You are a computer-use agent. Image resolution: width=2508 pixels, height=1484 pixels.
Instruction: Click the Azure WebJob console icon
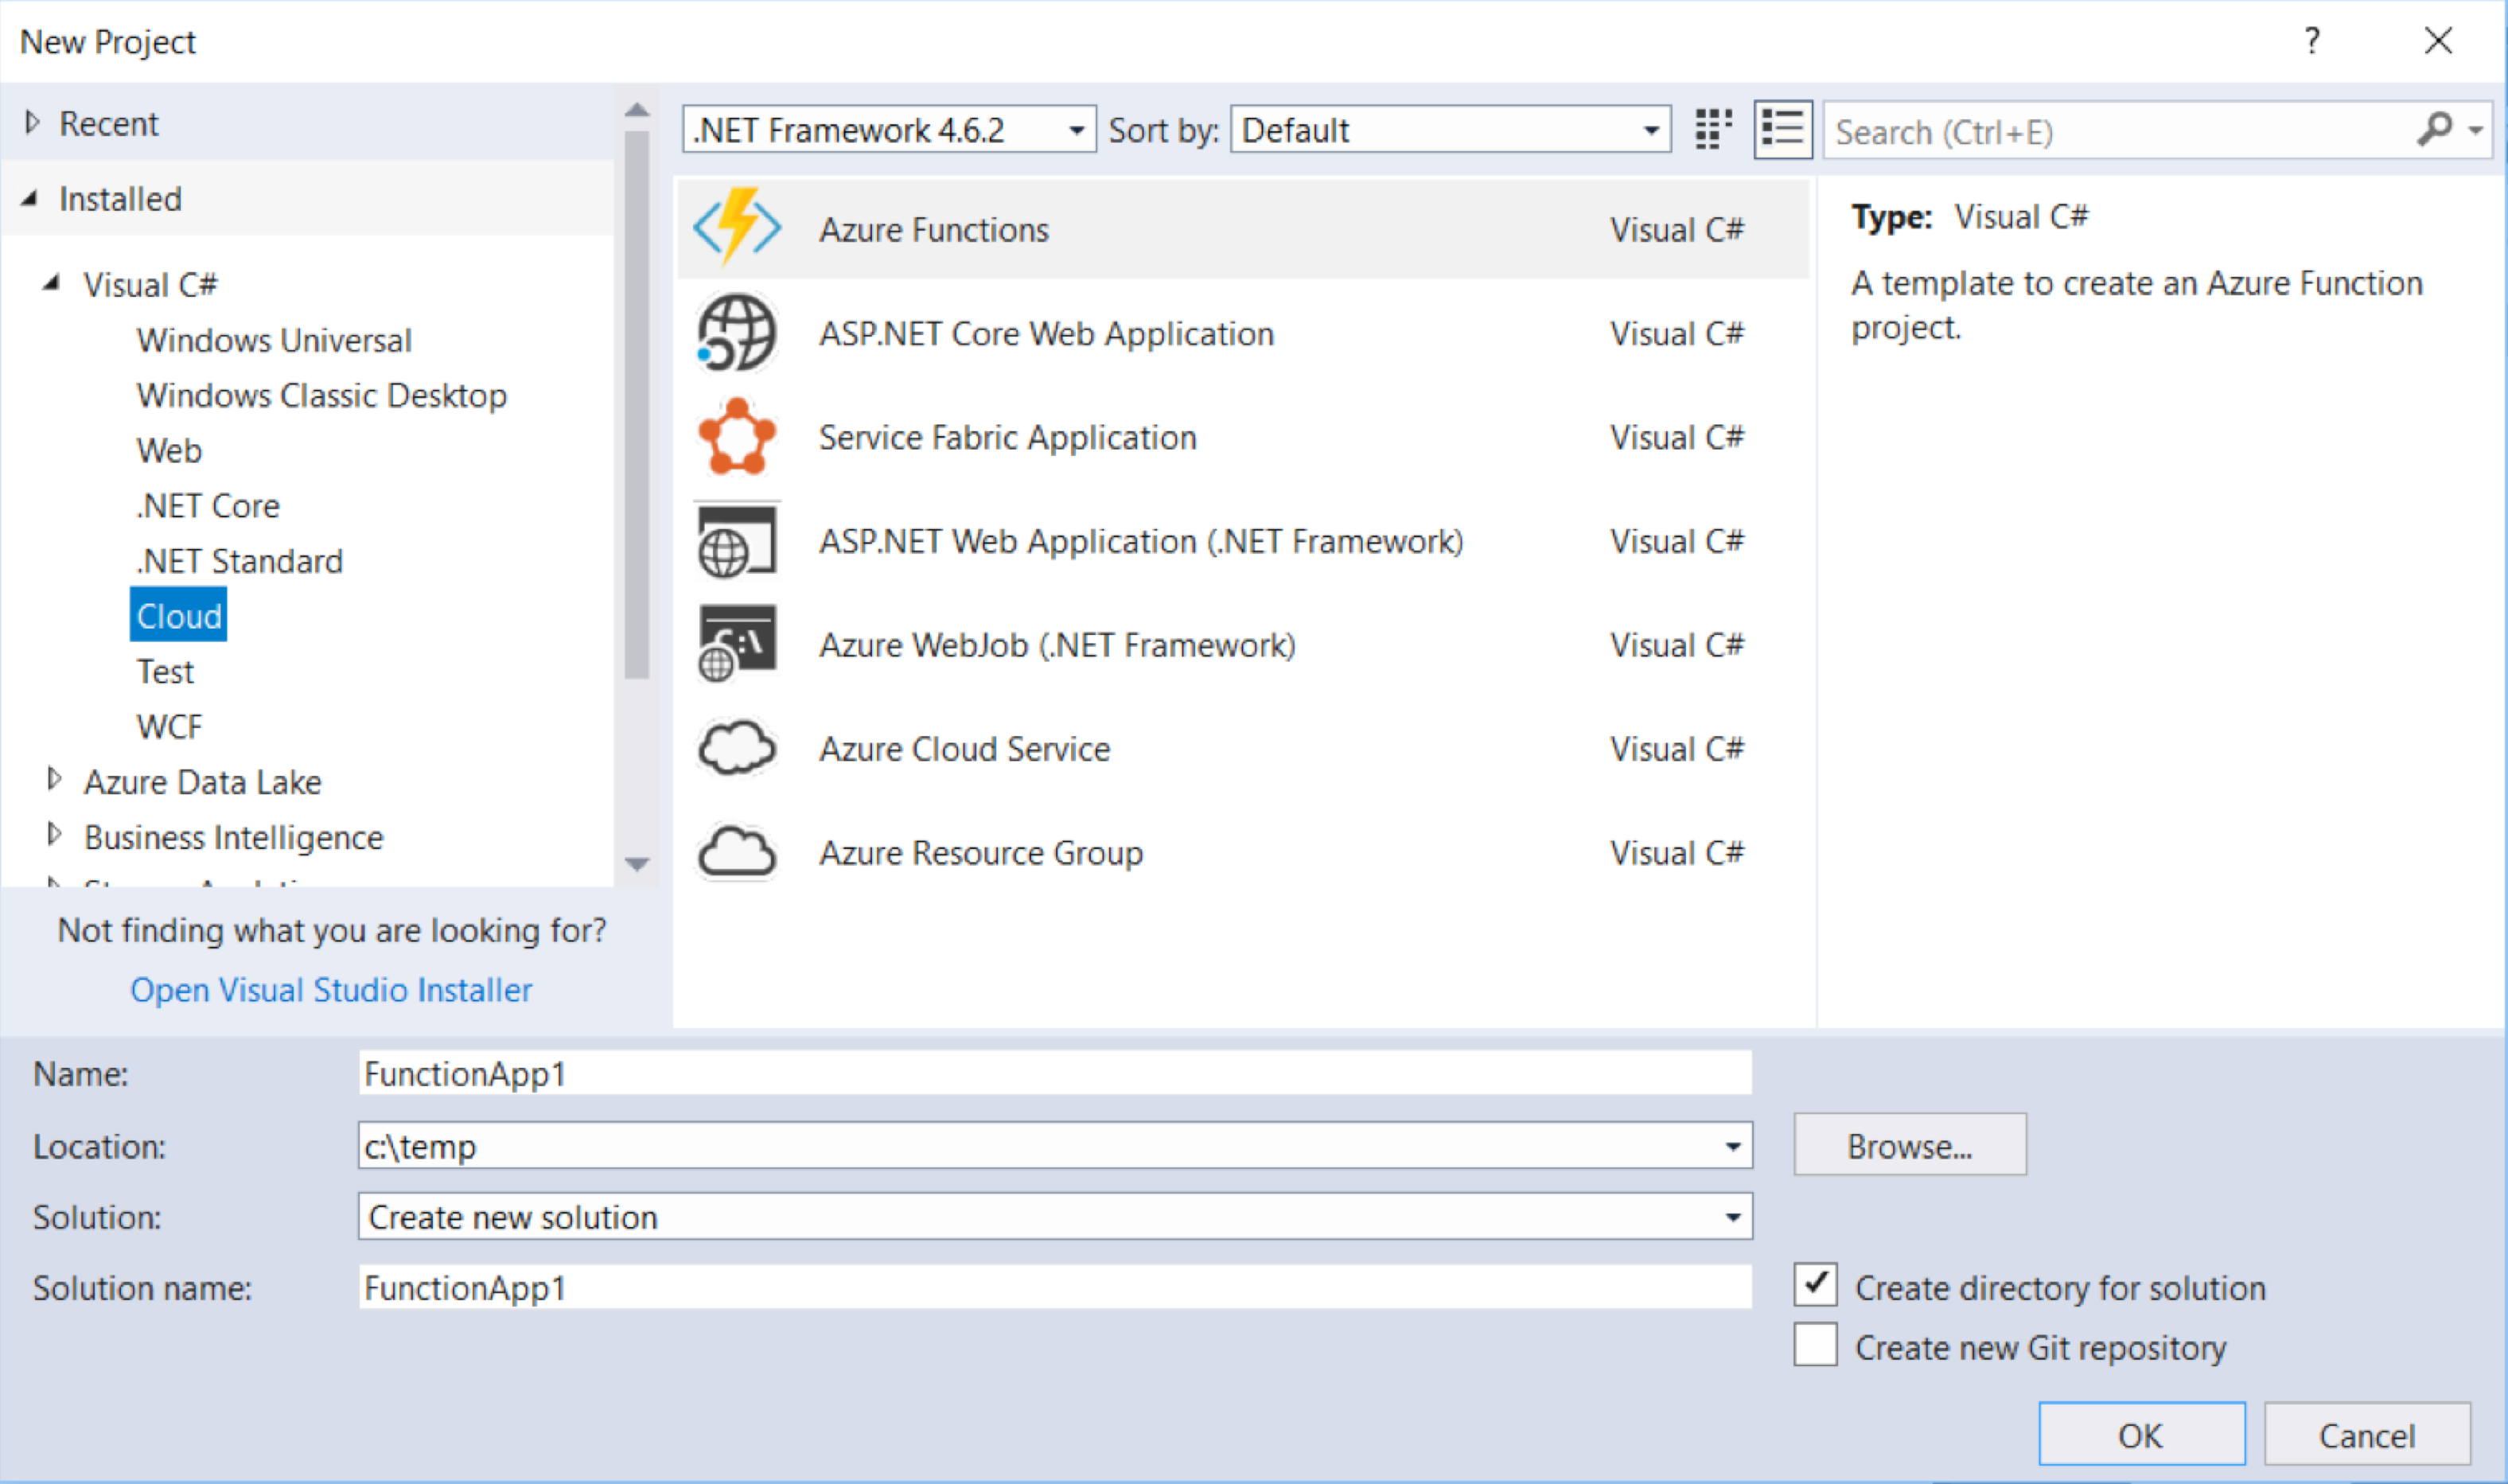point(737,643)
